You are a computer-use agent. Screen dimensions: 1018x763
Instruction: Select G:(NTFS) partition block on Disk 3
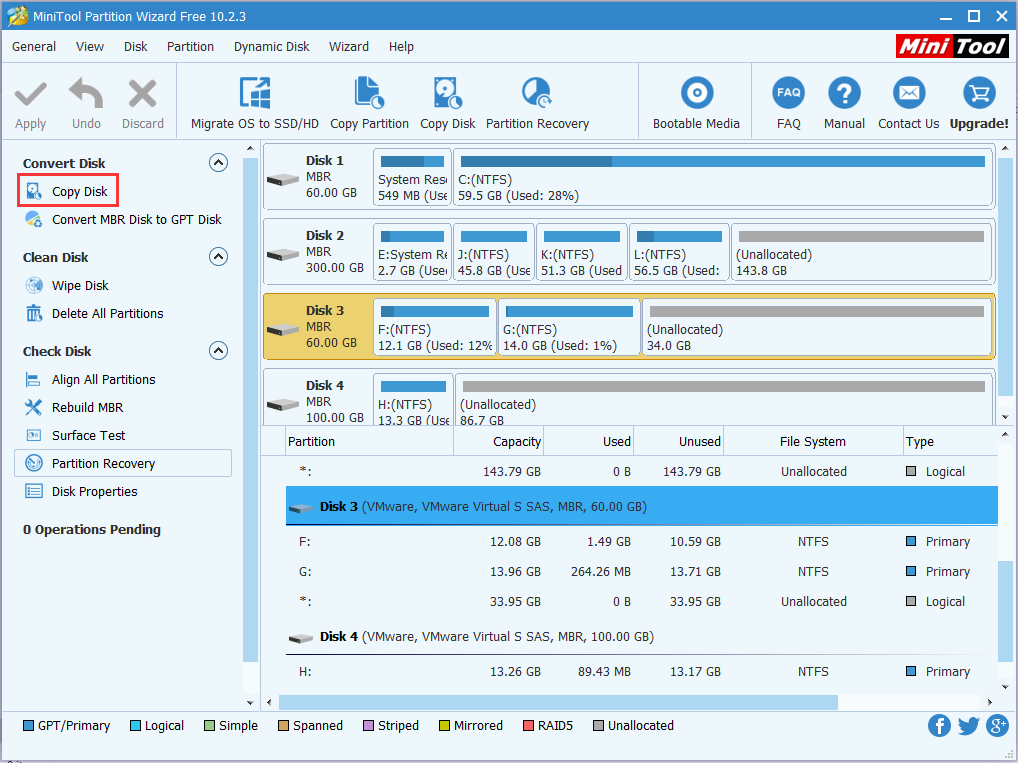(x=569, y=327)
